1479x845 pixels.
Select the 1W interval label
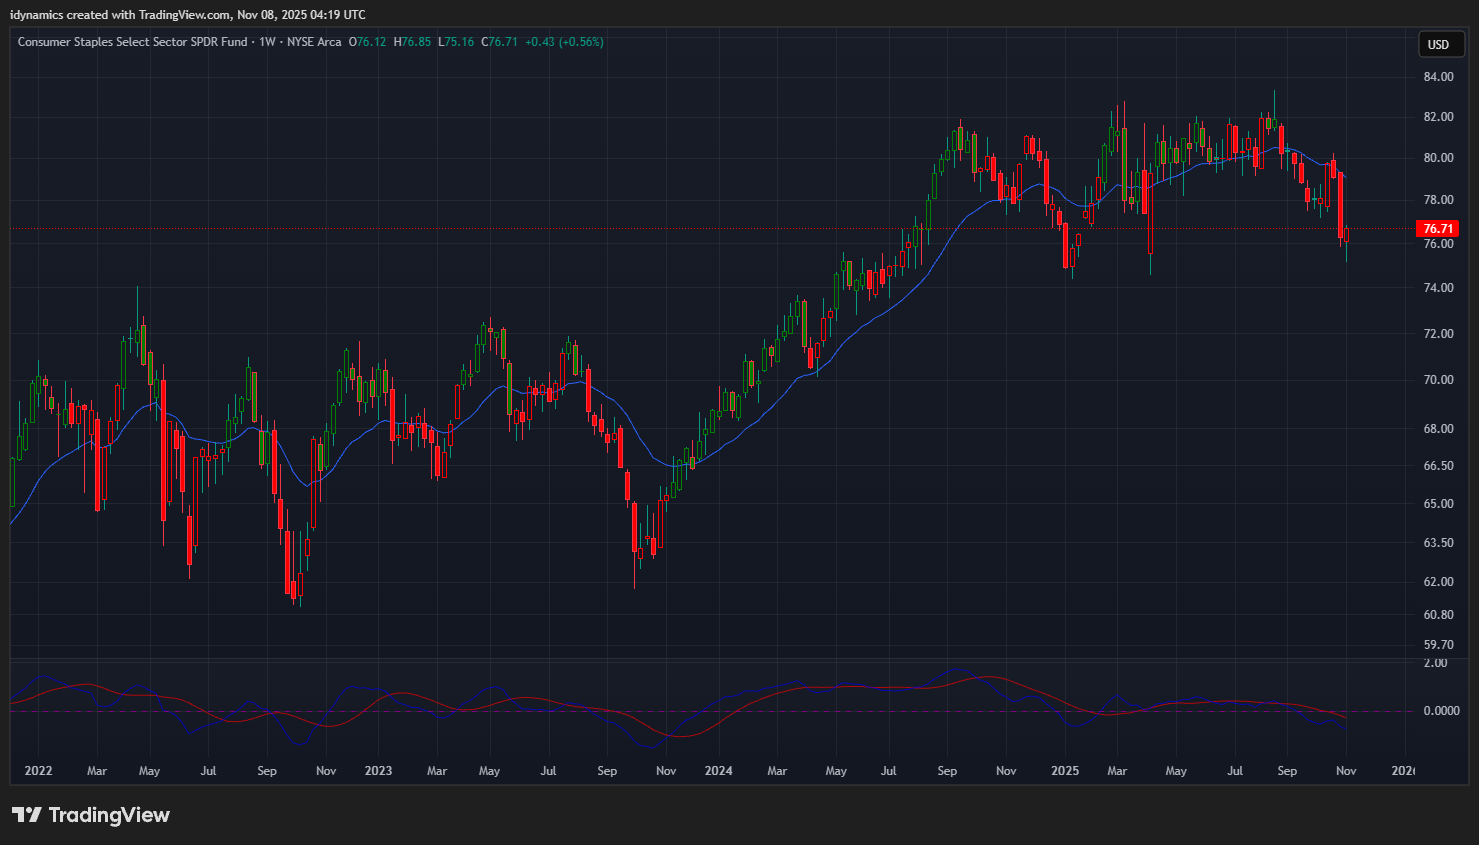tap(267, 42)
